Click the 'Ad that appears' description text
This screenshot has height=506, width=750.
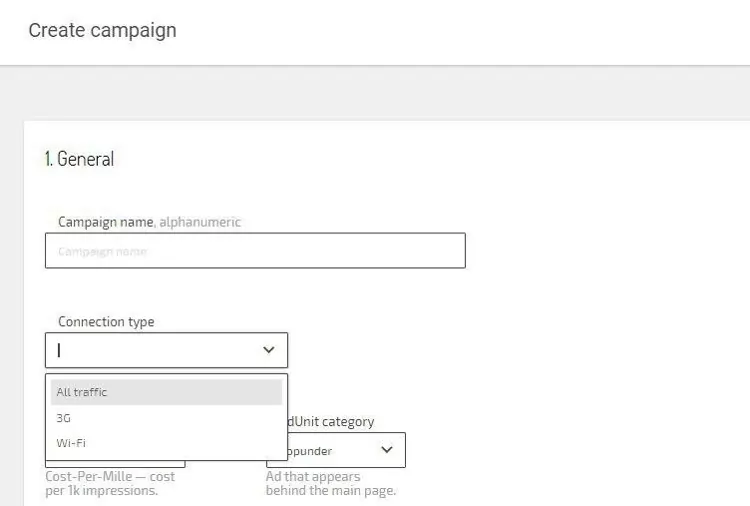[x=331, y=483]
